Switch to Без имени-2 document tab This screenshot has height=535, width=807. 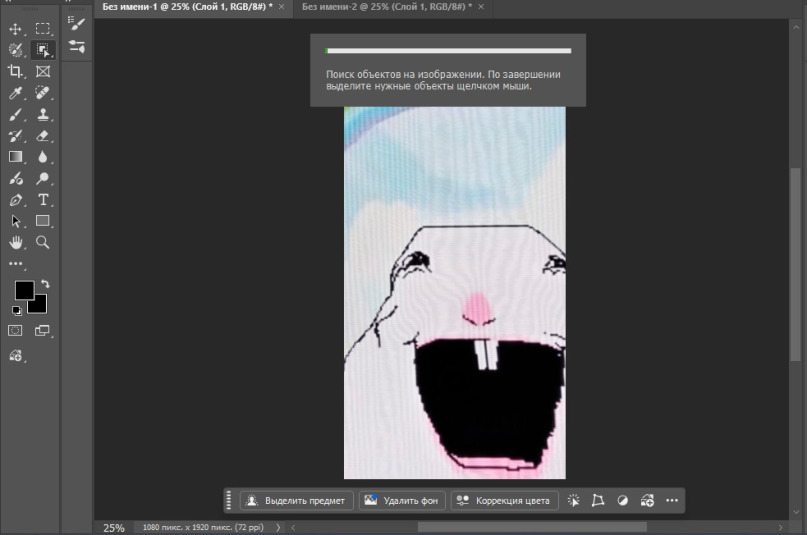tap(387, 7)
